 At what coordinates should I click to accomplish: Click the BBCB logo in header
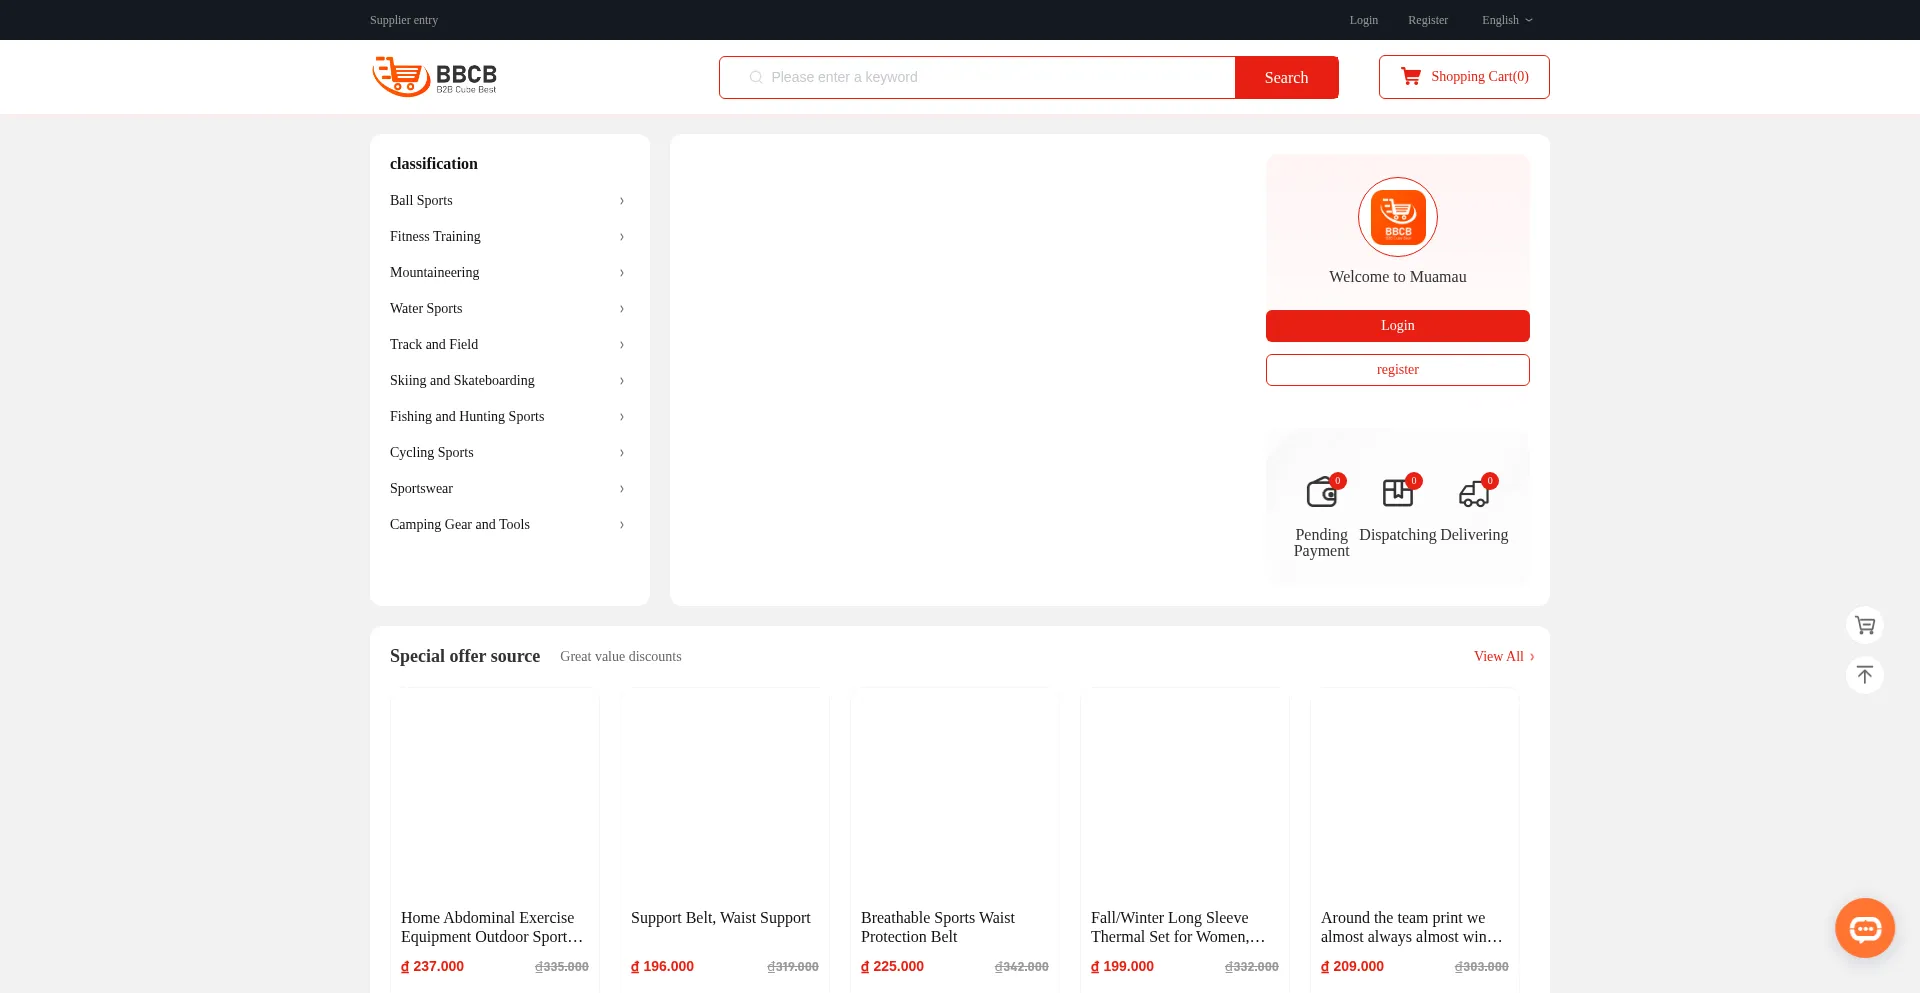434,77
